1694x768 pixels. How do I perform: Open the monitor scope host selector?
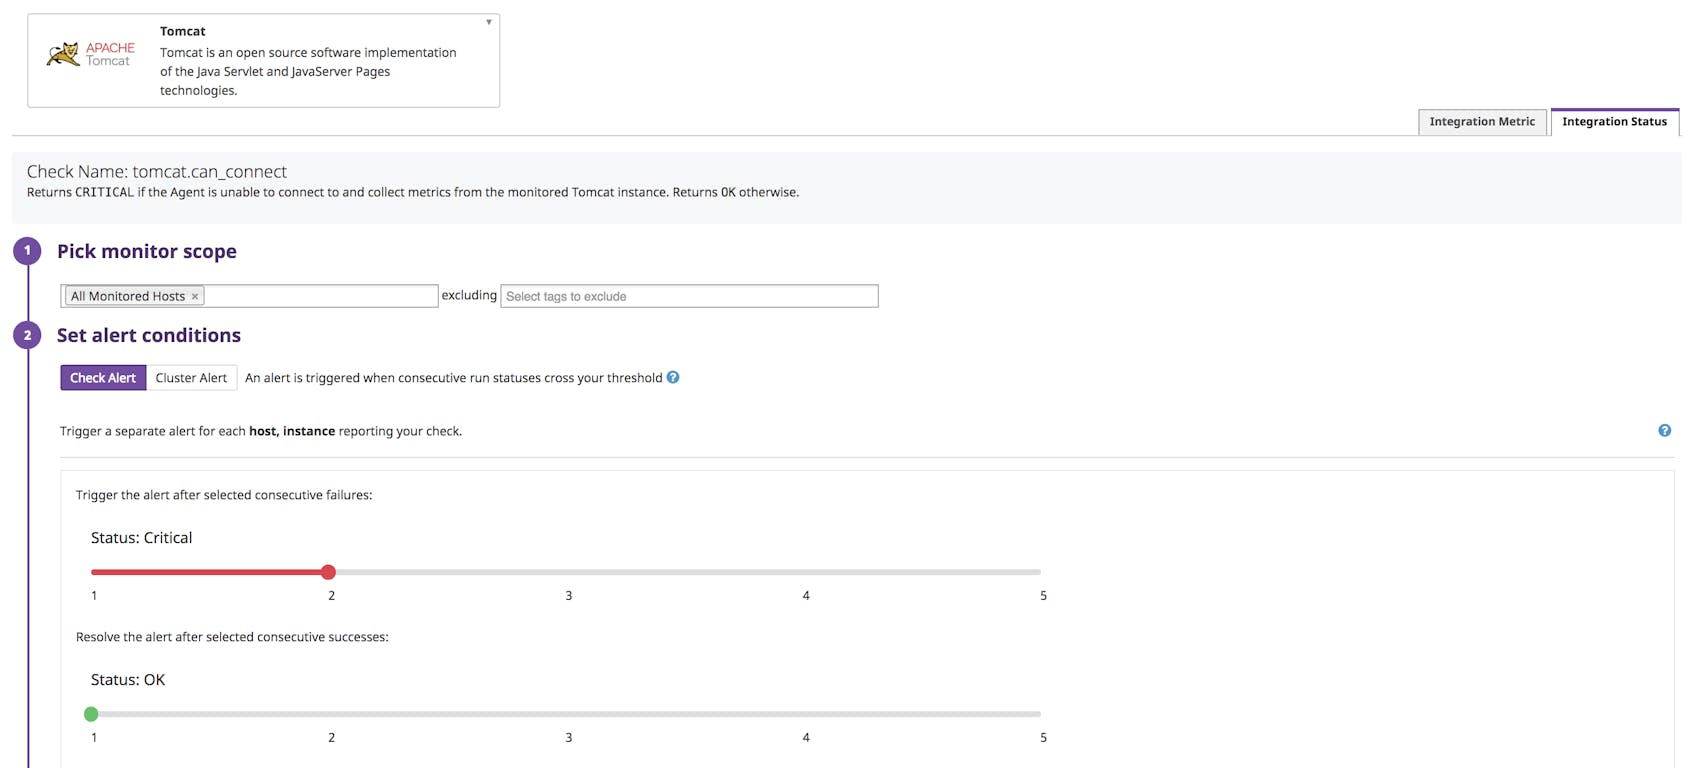click(320, 296)
